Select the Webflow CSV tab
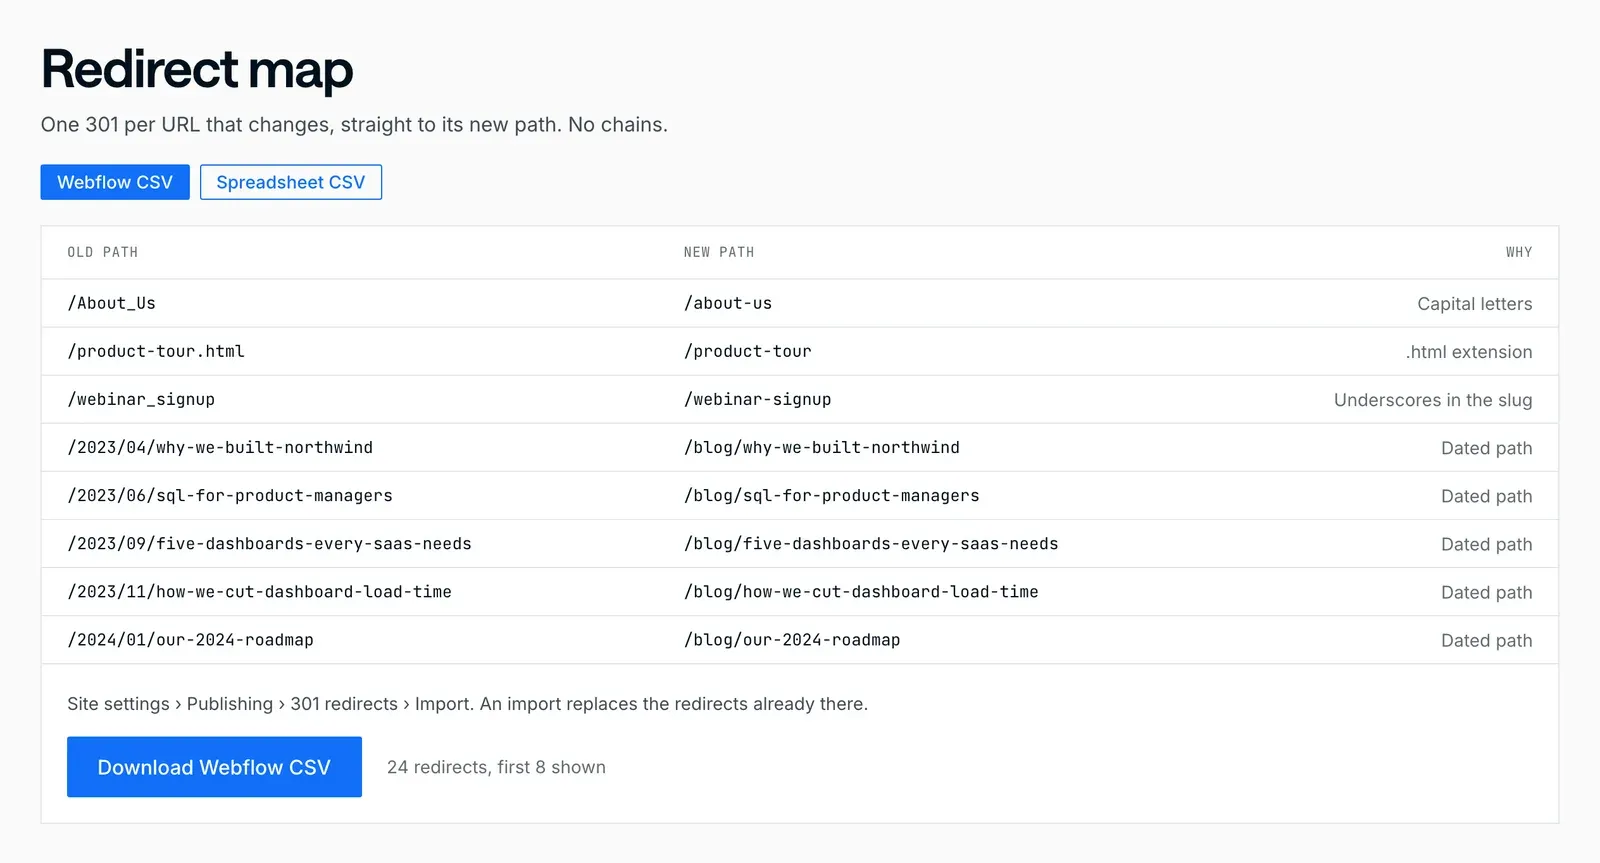This screenshot has height=863, width=1600. (115, 182)
